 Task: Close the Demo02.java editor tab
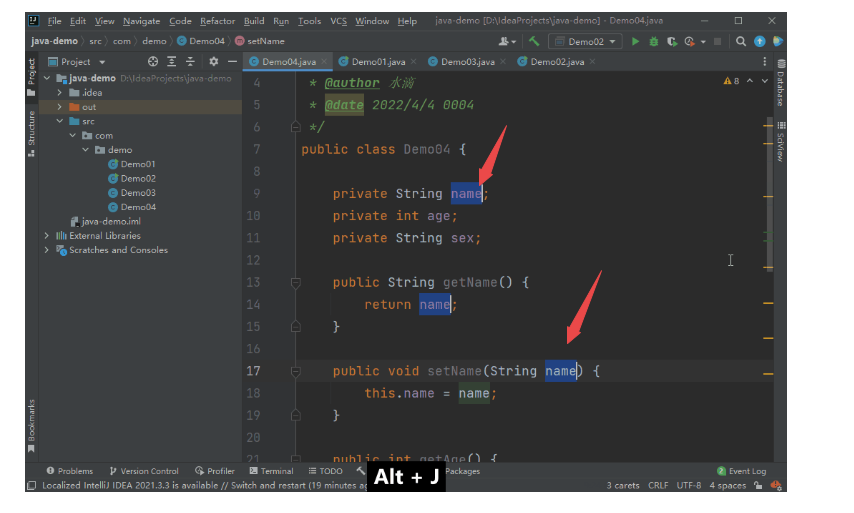coord(592,62)
